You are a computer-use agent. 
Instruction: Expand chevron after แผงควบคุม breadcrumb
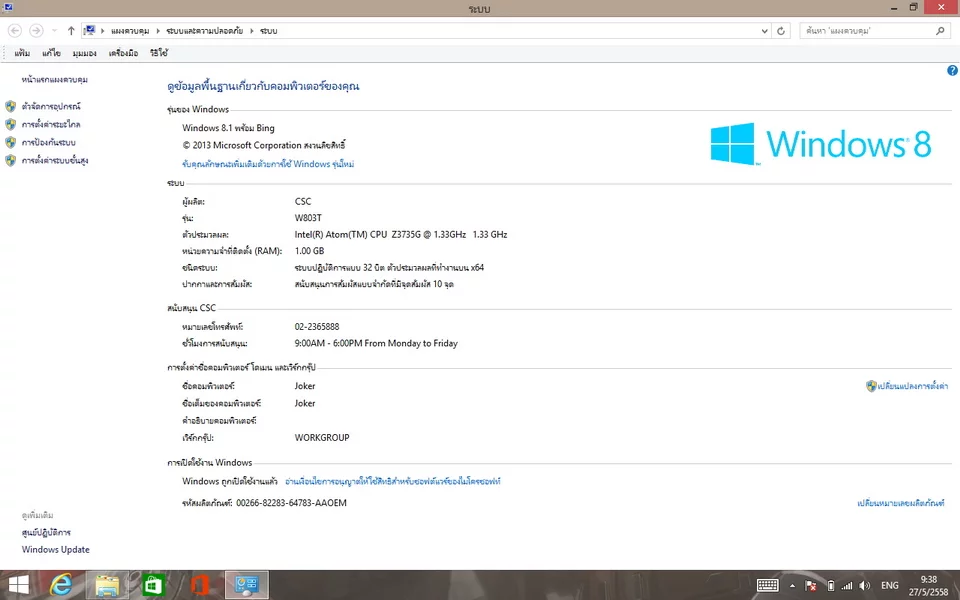157,31
